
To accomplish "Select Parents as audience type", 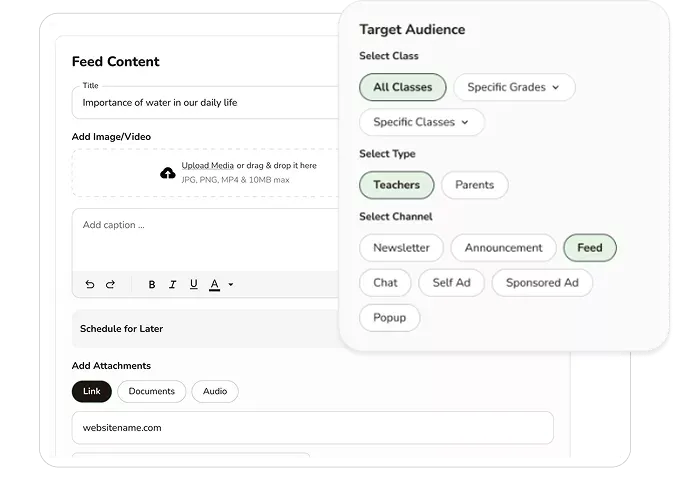I will tap(474, 185).
